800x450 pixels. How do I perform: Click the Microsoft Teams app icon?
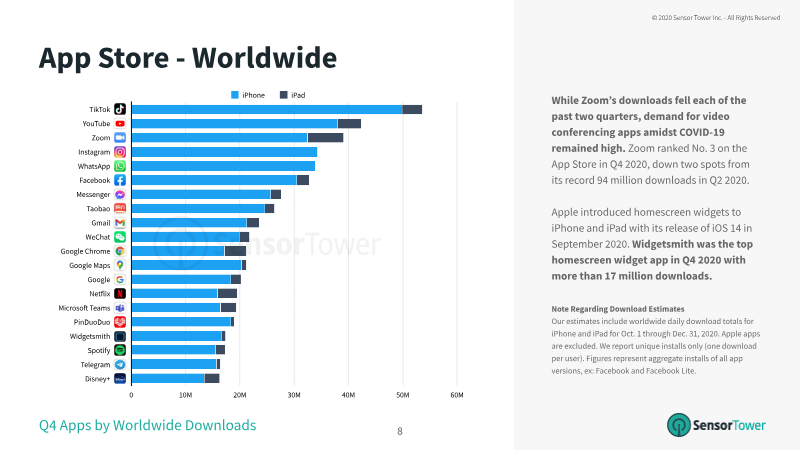[x=120, y=308]
